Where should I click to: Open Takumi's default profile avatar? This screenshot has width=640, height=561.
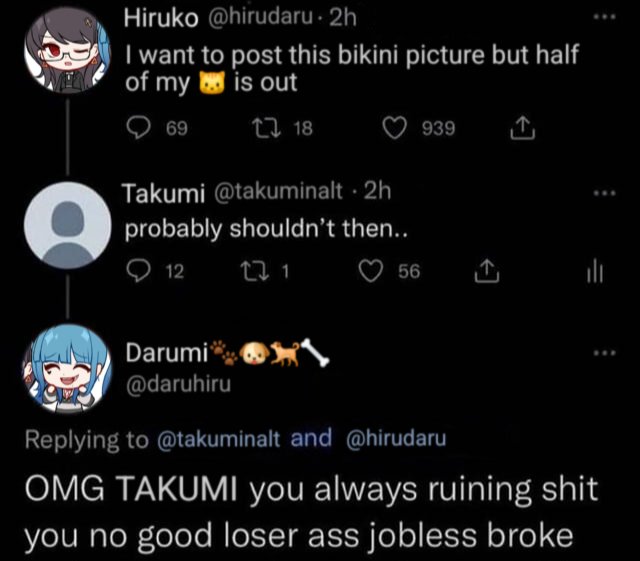point(68,225)
